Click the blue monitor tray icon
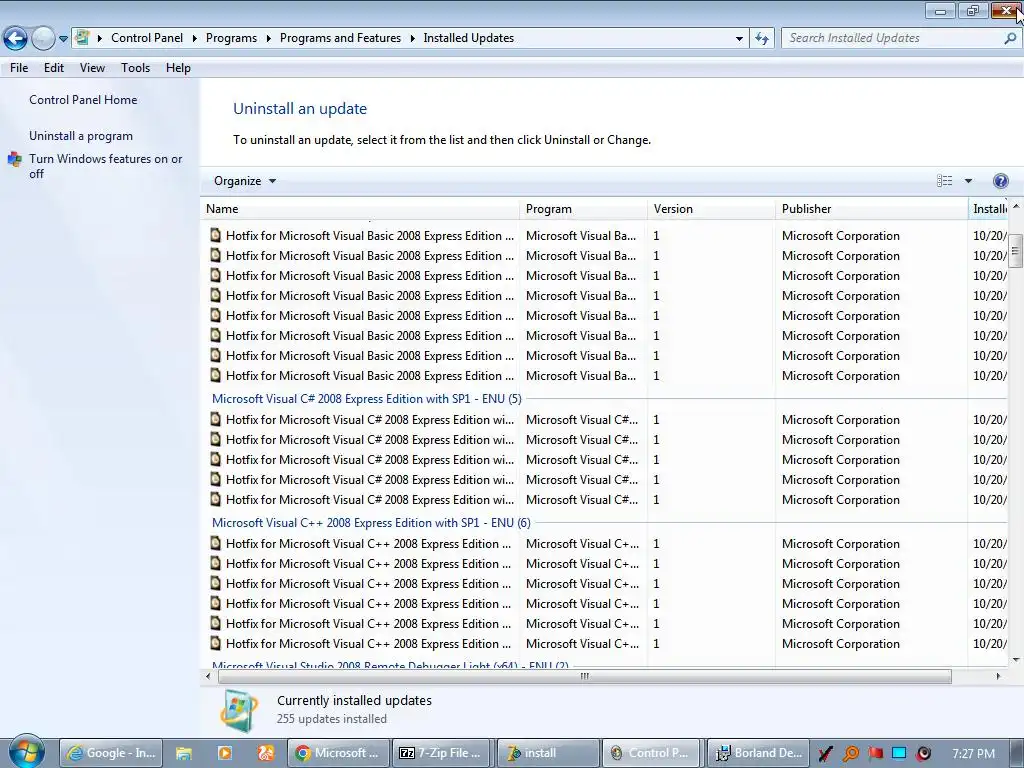The width and height of the screenshot is (1024, 768). click(899, 754)
